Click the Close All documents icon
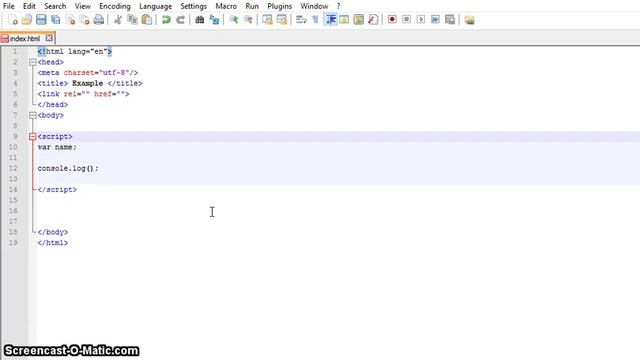640x360 pixels. point(84,20)
